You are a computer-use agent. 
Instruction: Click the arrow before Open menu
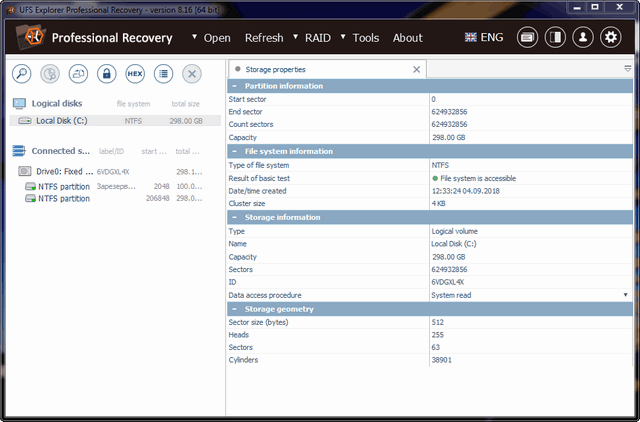click(195, 37)
